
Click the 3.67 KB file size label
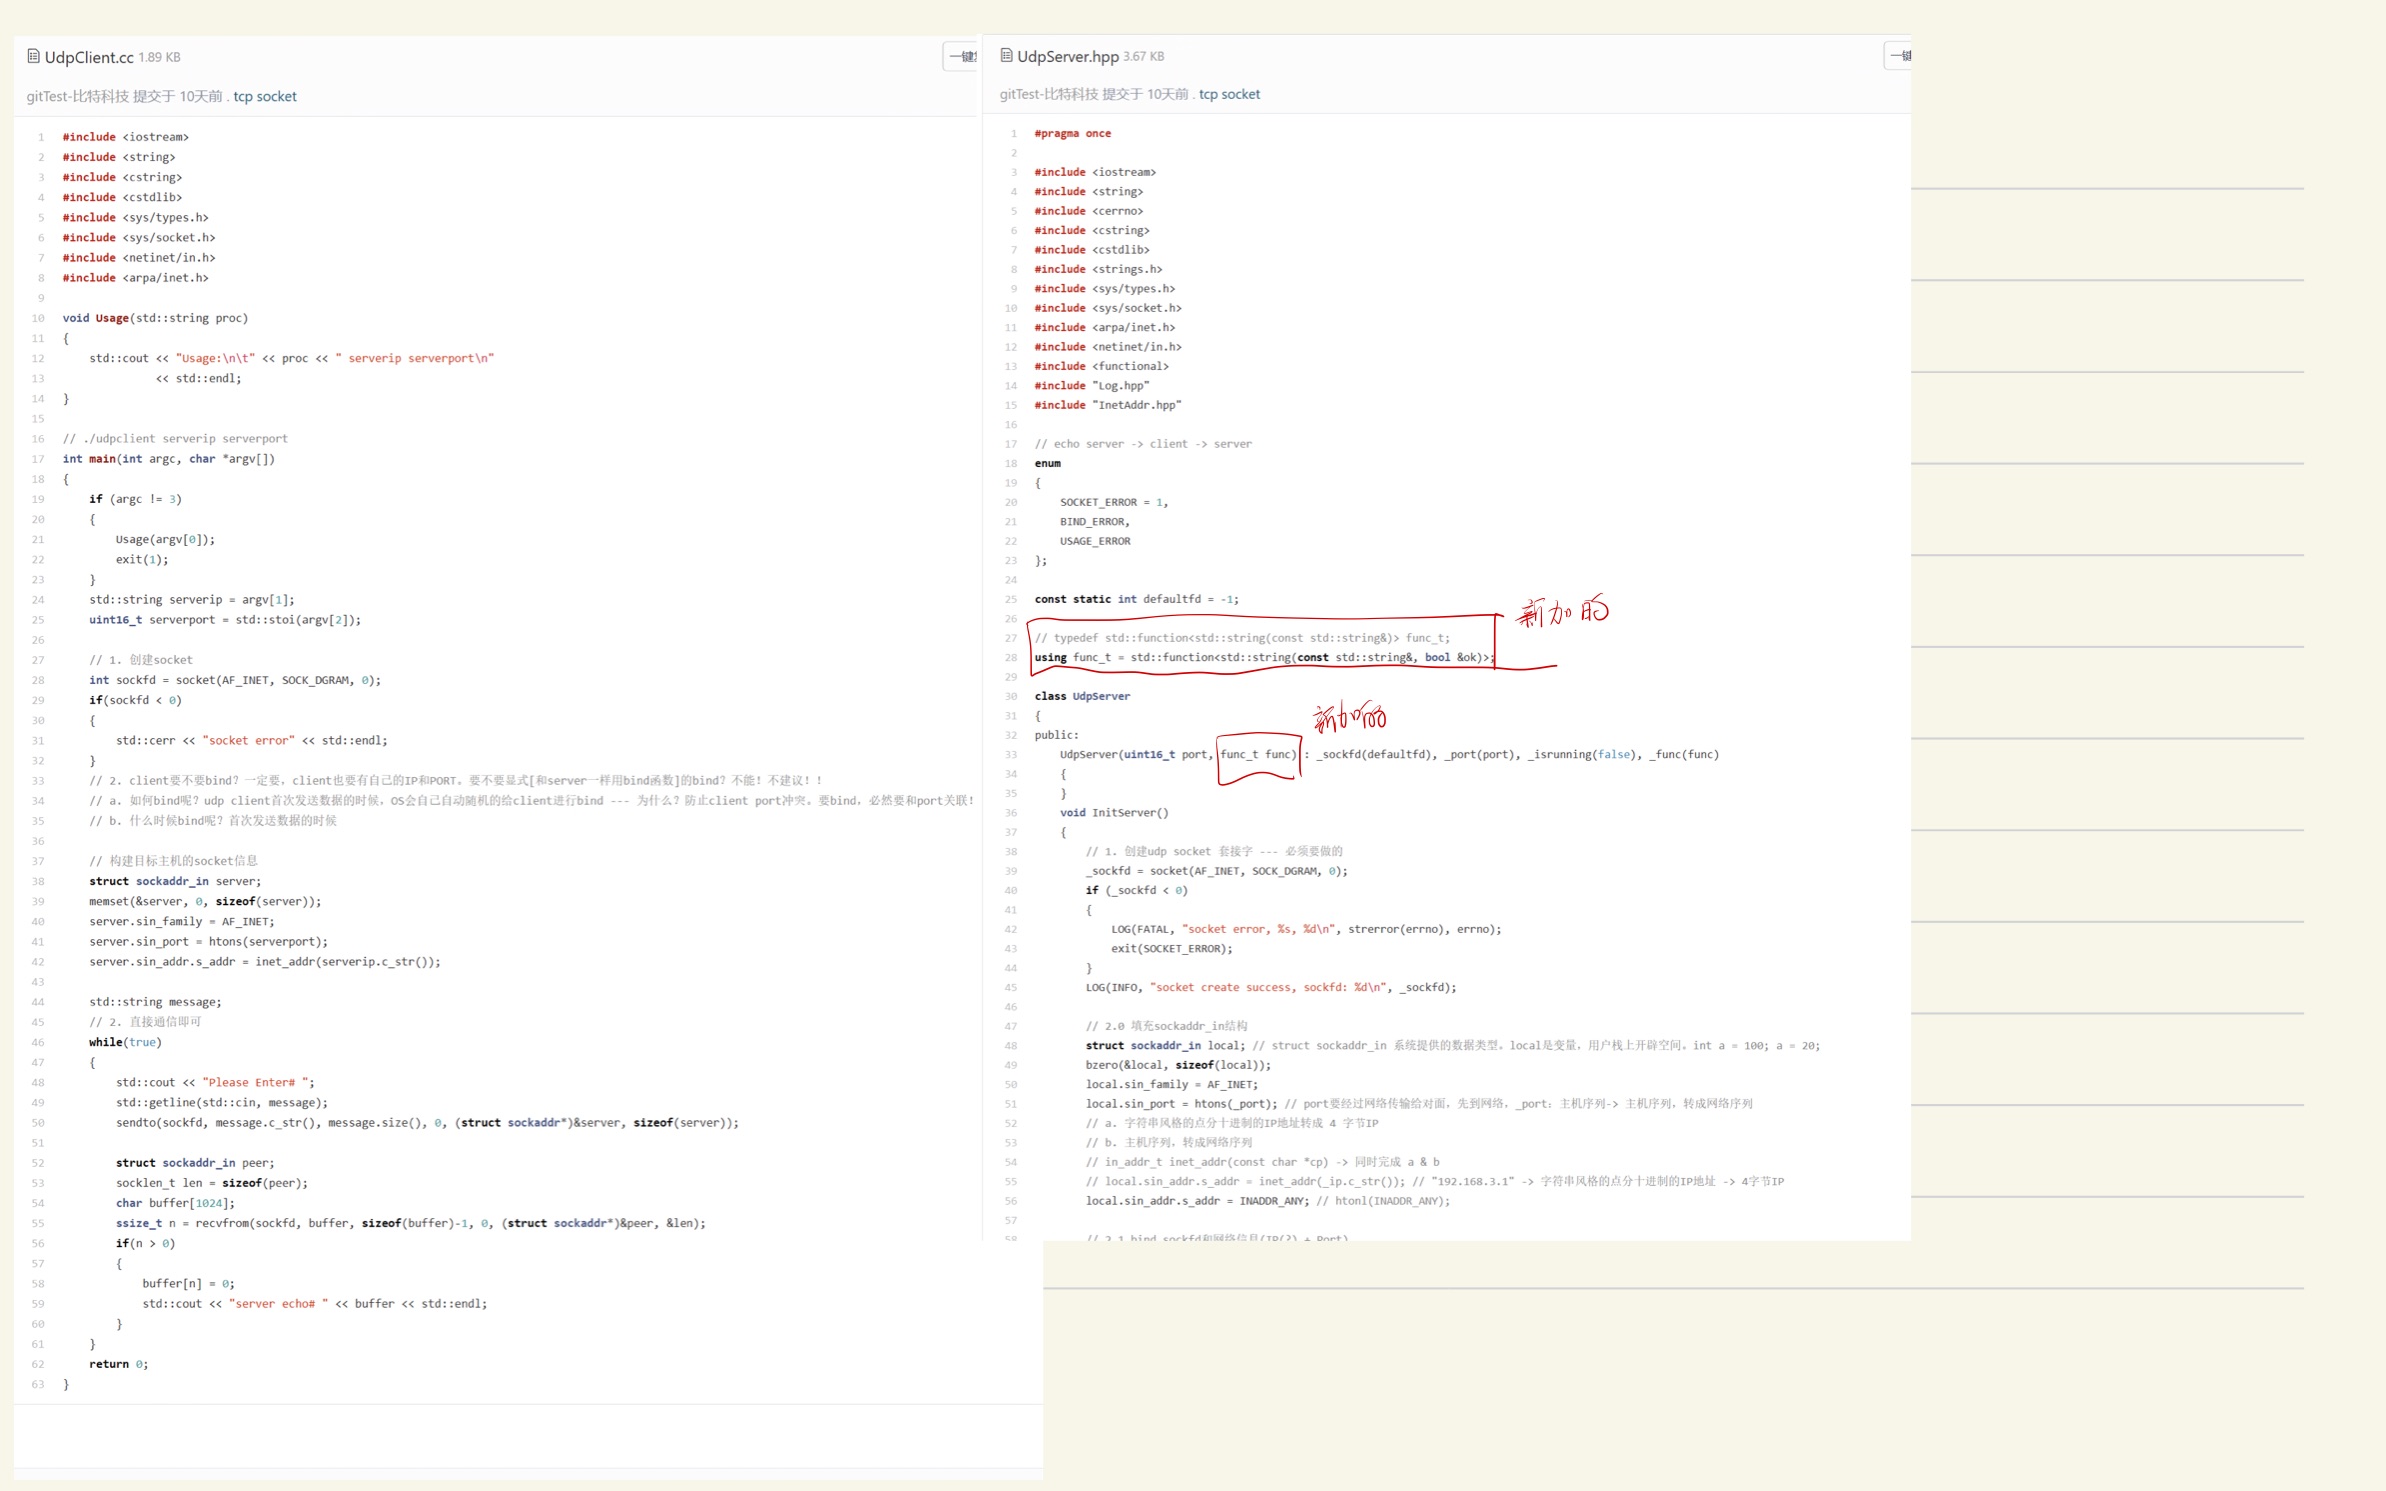[1143, 57]
